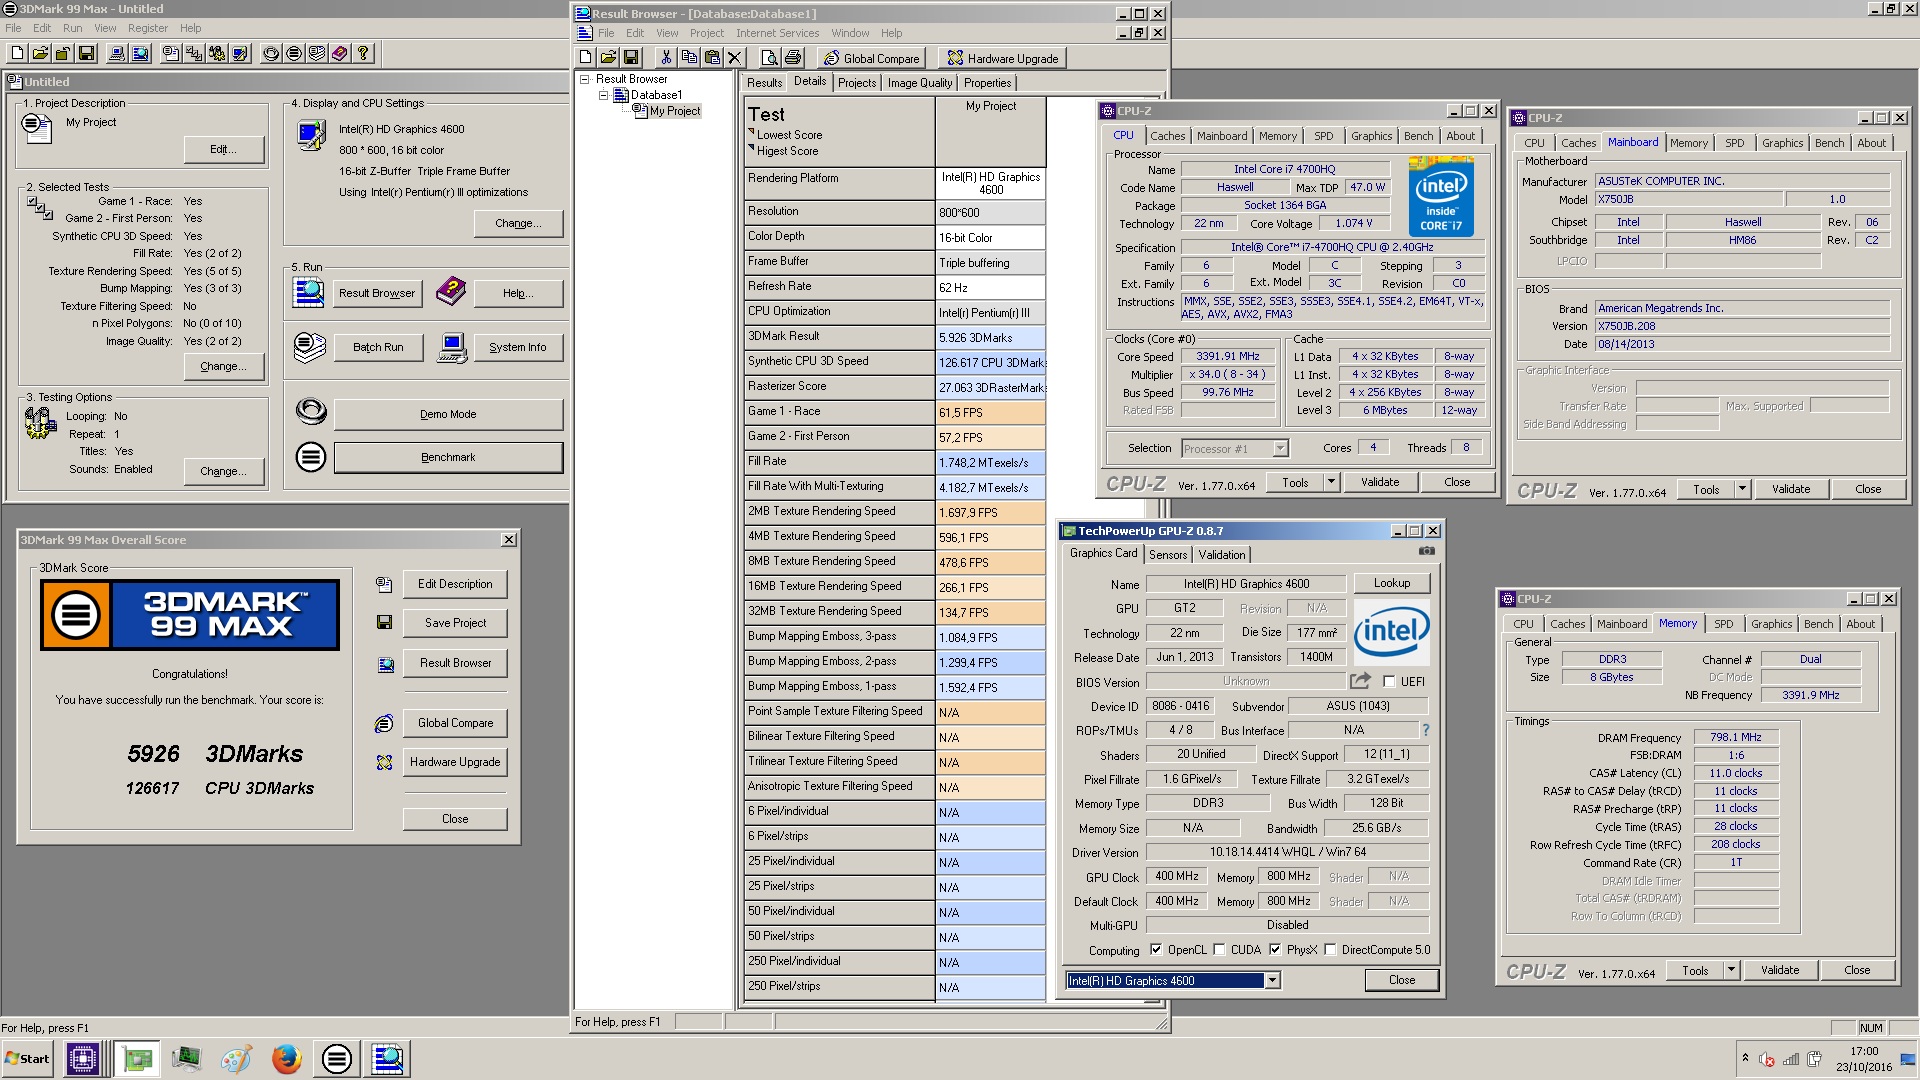The image size is (1920, 1080).
Task: Switch to the Image Quality tab
Action: tap(920, 83)
